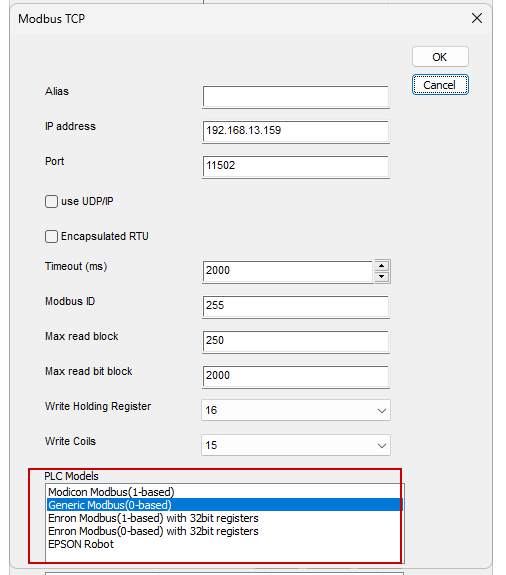The width and height of the screenshot is (506, 575).
Task: Edit the Port field value 11502
Action: click(x=296, y=166)
